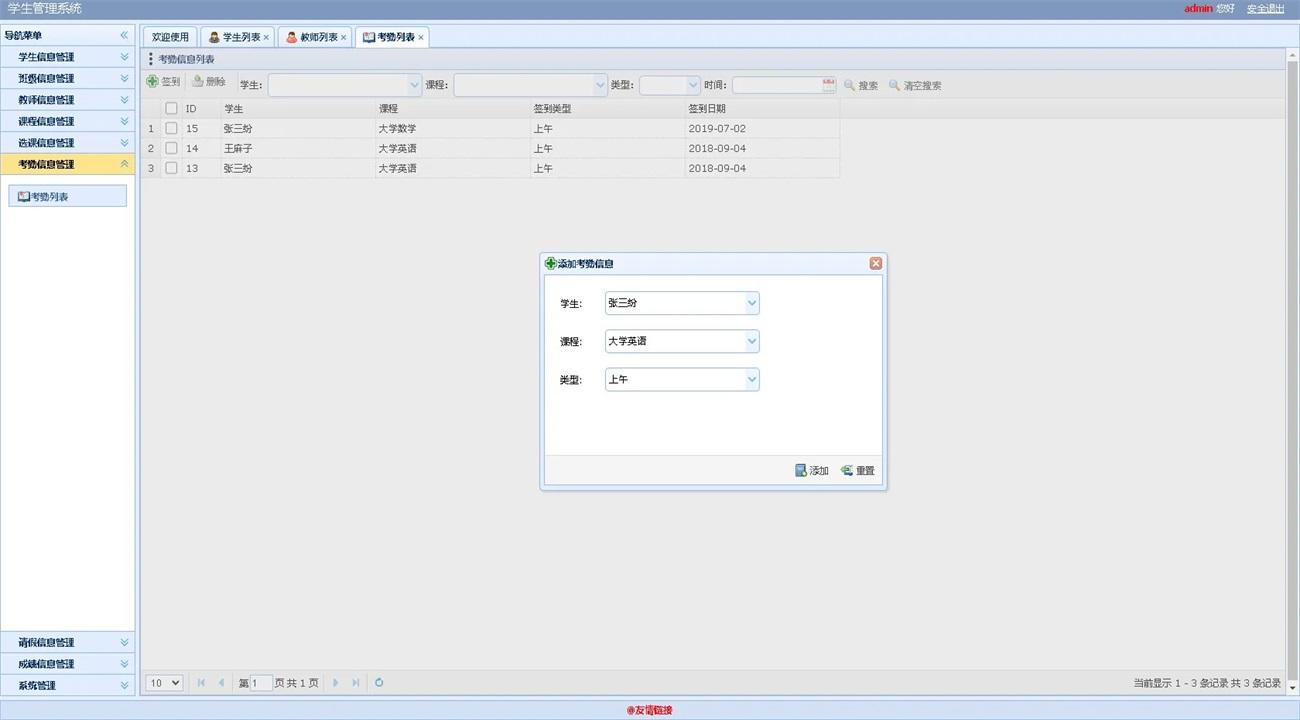
Task: Collapse the navigation menu with double-arrow icon
Action: pyautogui.click(x=124, y=35)
